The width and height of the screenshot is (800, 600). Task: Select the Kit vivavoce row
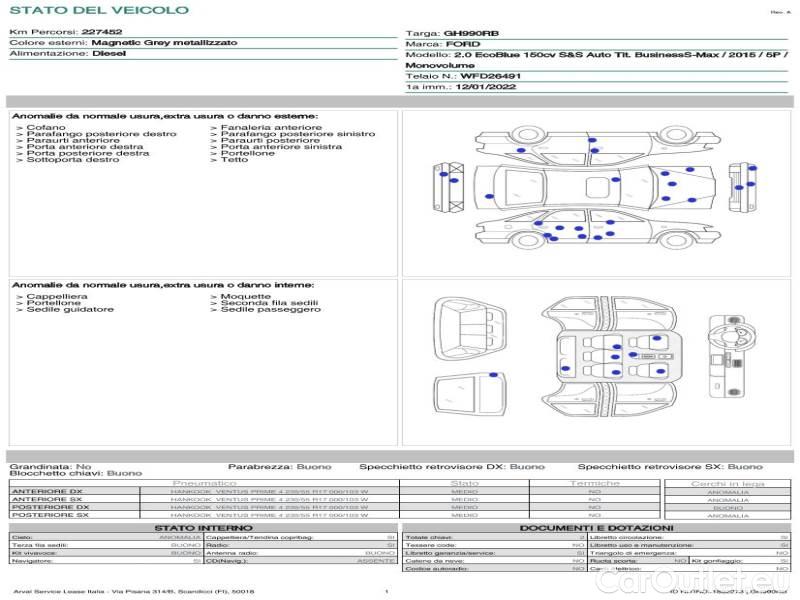106,553
